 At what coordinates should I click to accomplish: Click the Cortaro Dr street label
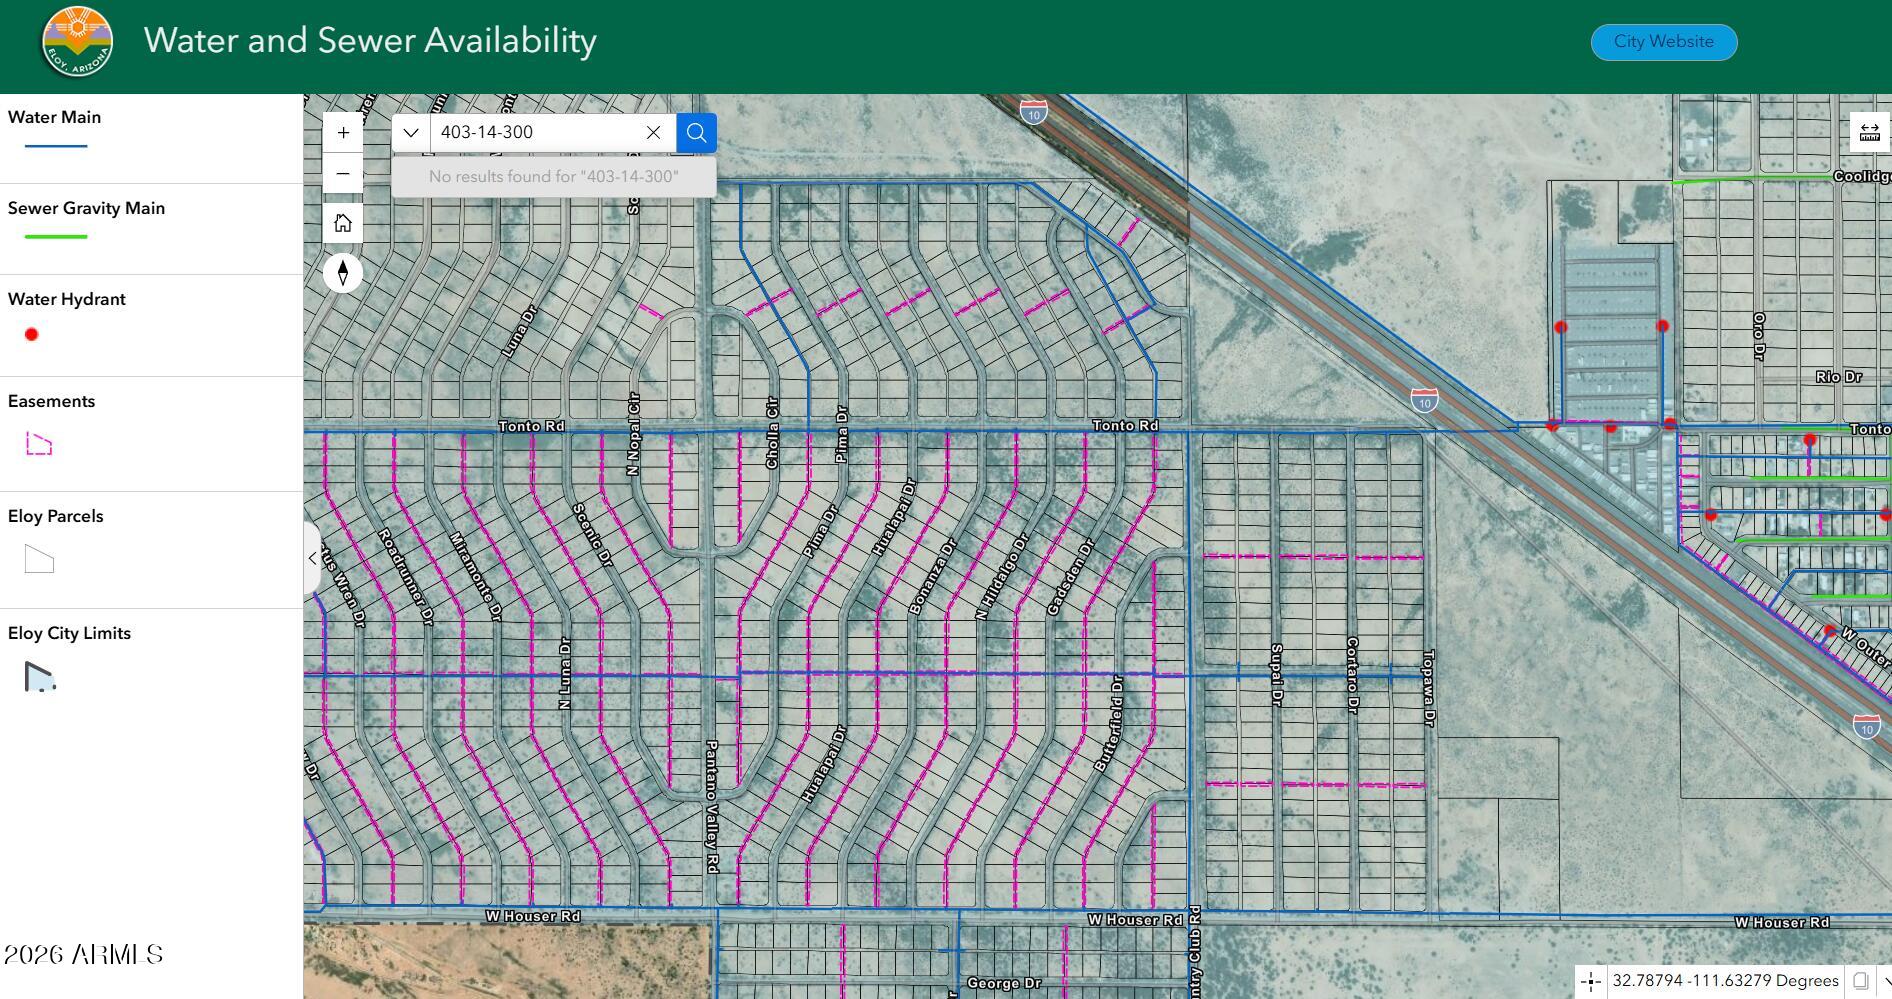coord(1352,675)
